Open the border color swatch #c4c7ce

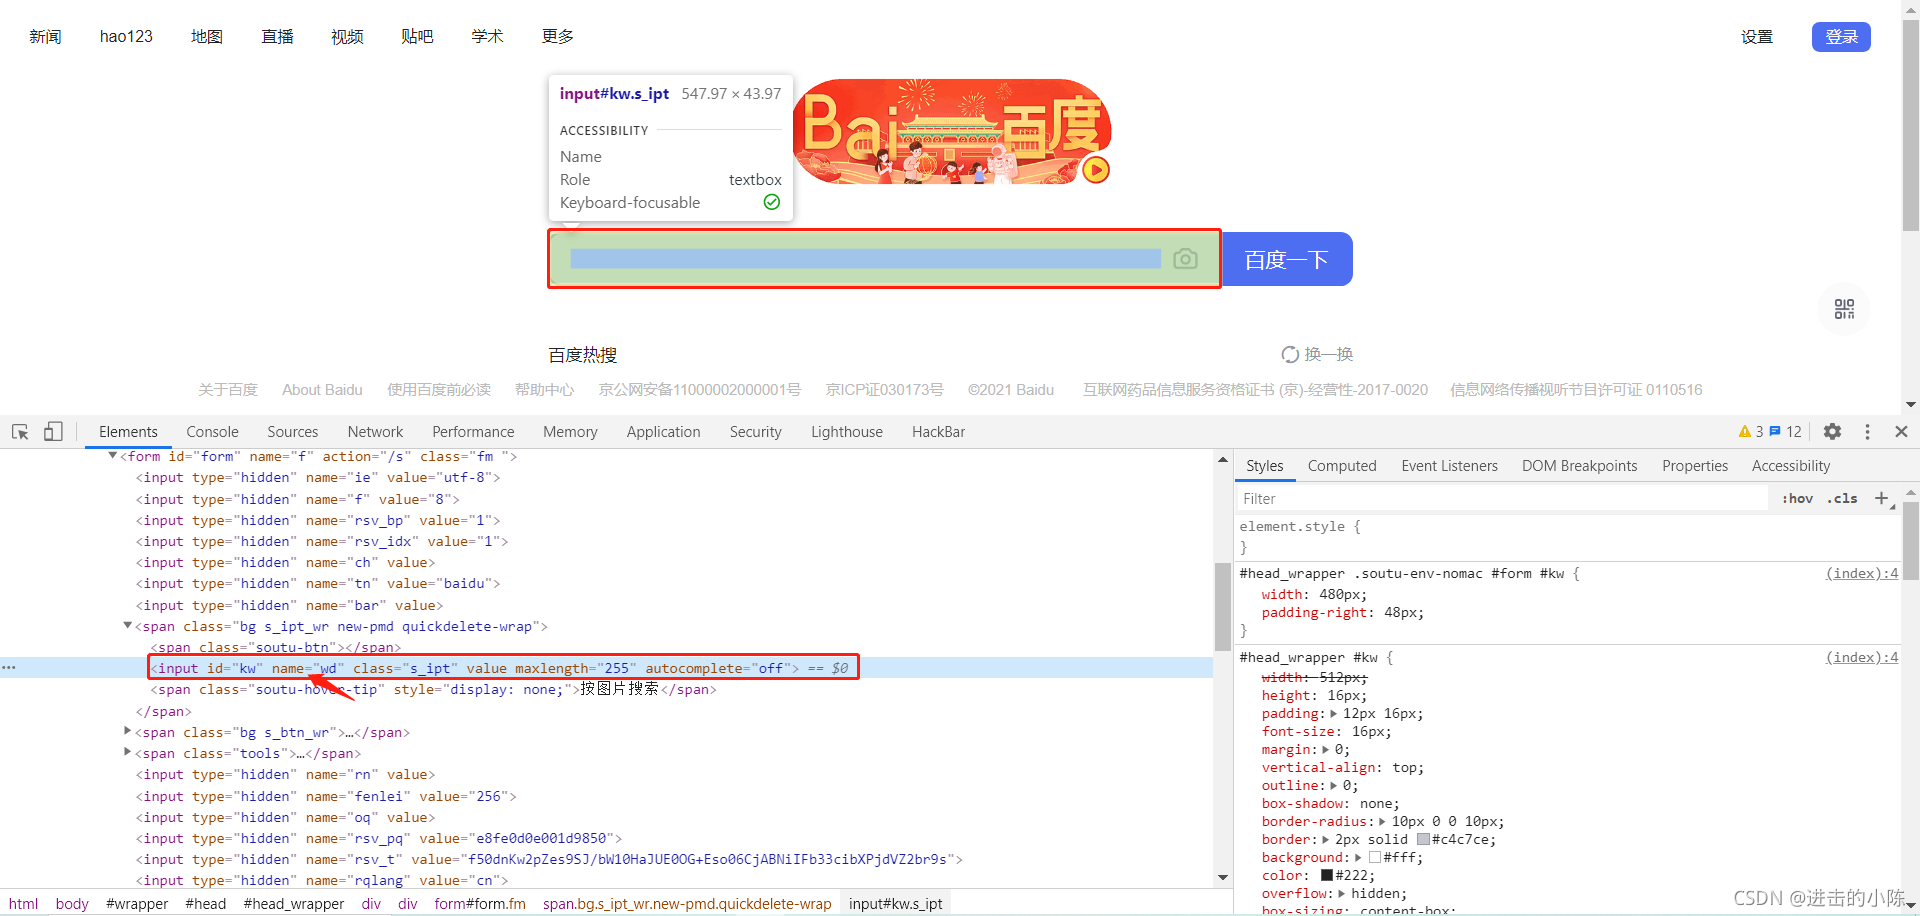[1423, 840]
